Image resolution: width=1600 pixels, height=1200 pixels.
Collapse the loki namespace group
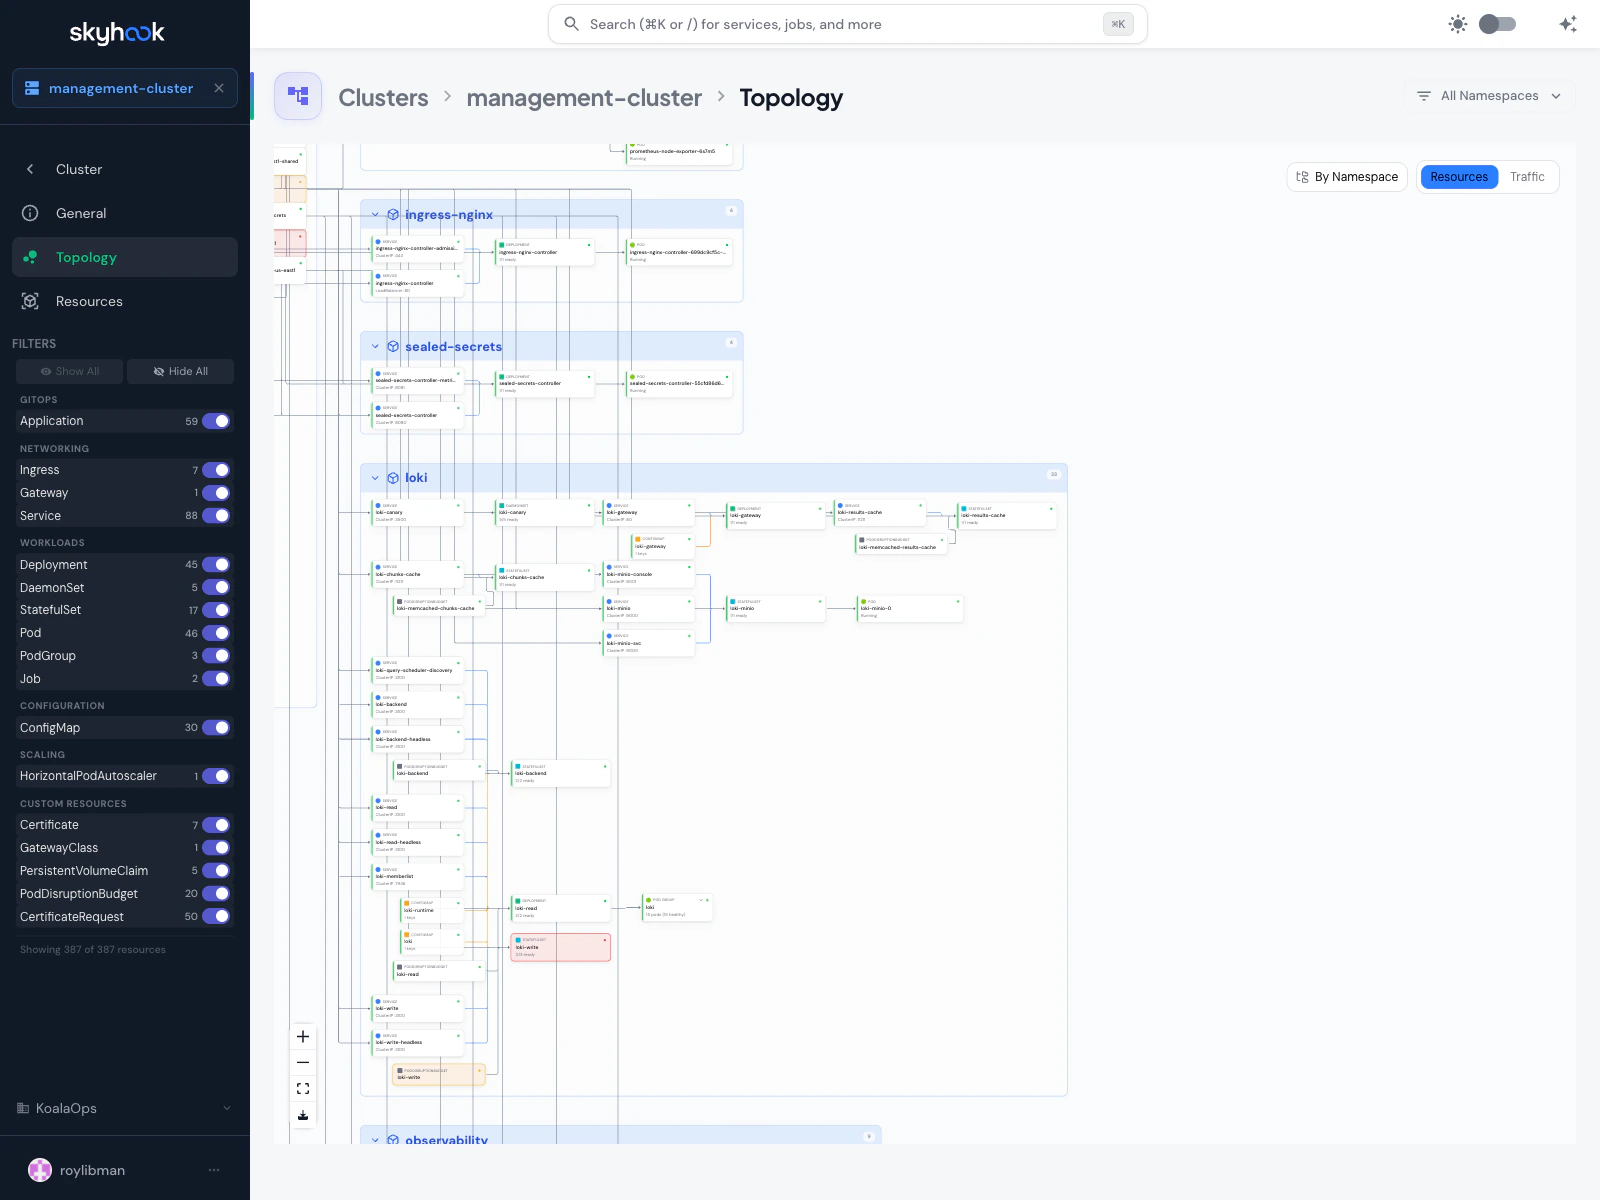375,478
